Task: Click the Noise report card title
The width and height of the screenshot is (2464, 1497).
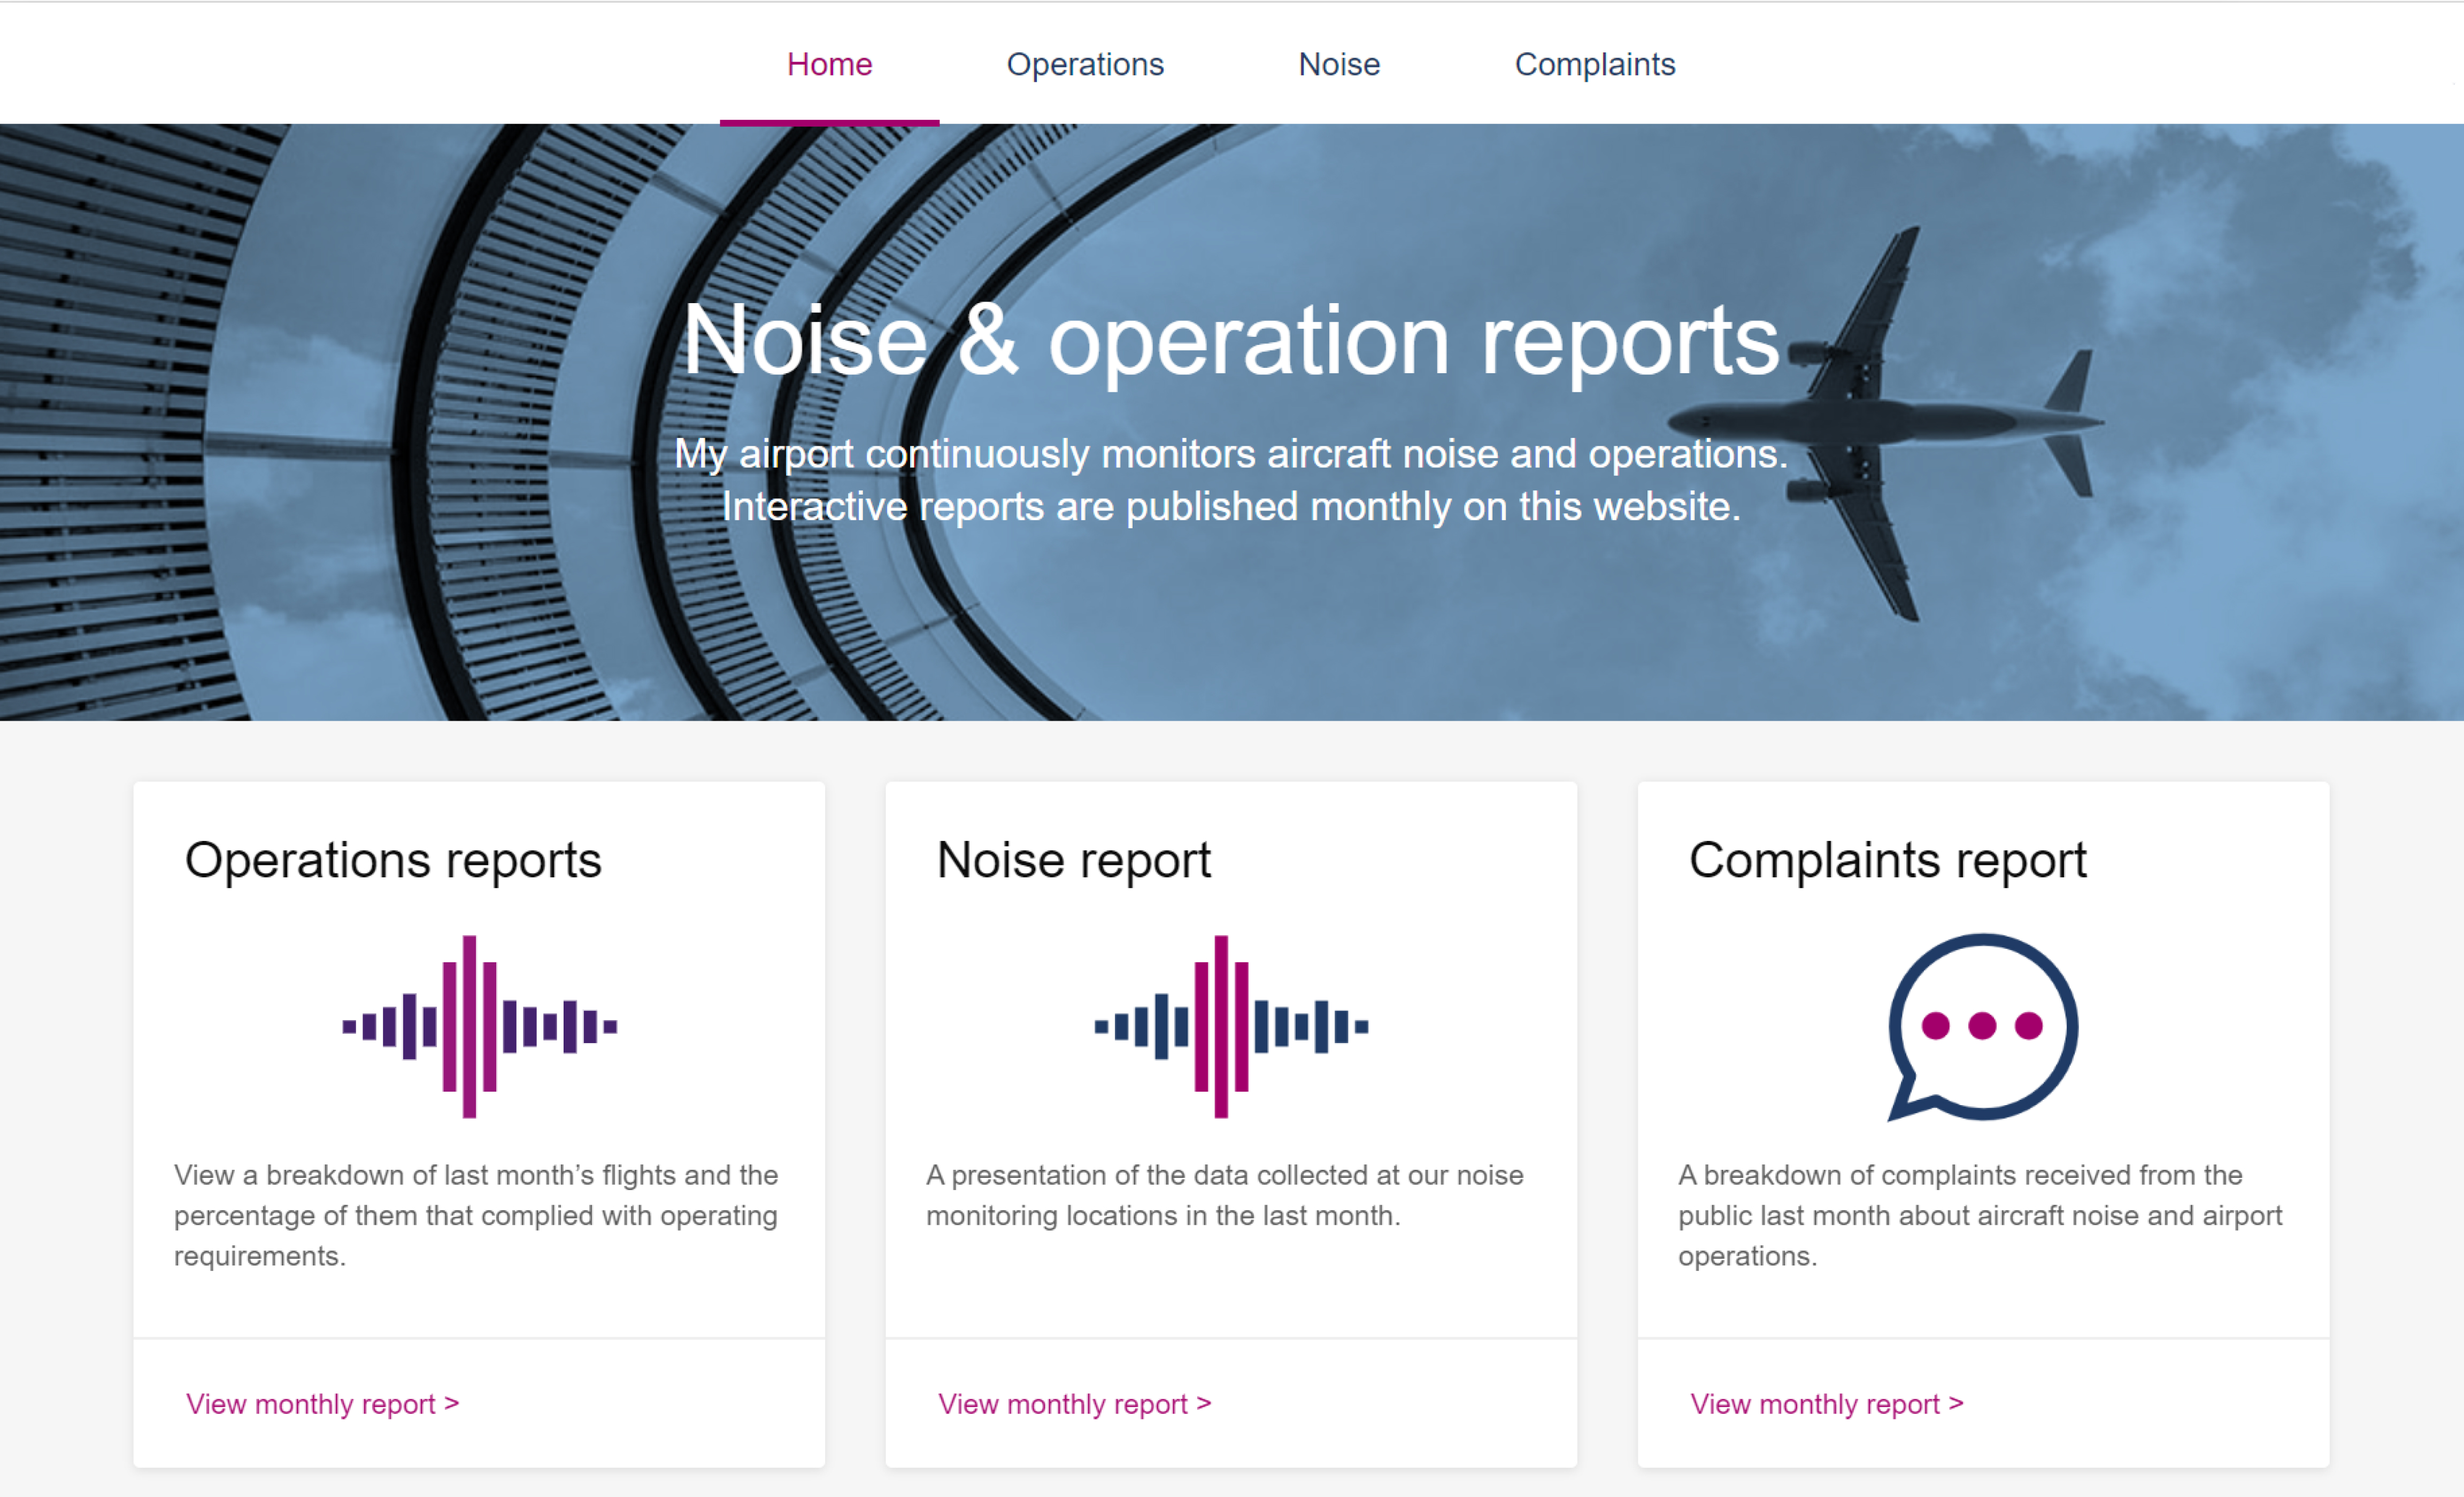Action: (x=1073, y=860)
